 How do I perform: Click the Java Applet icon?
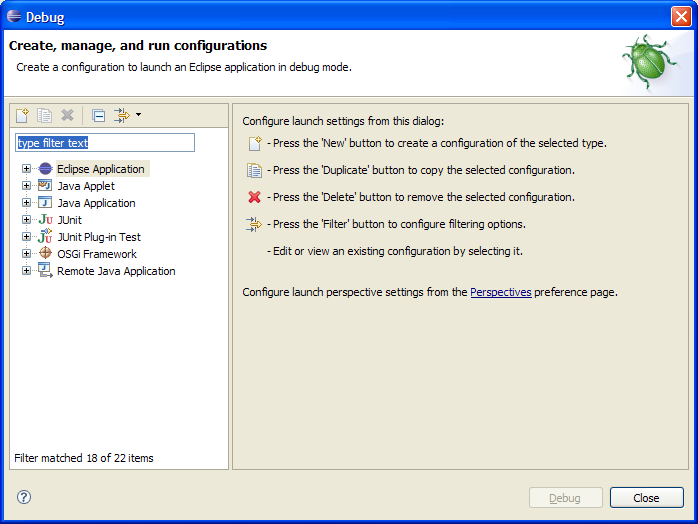click(45, 185)
